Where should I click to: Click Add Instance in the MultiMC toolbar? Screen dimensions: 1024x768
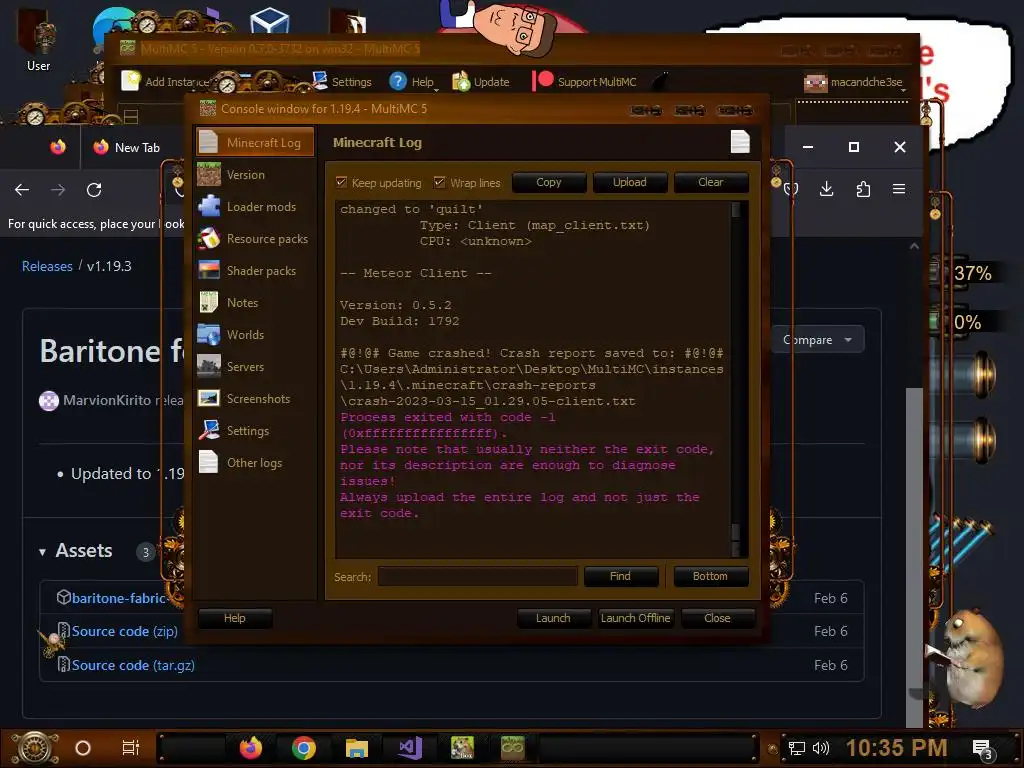click(x=167, y=82)
